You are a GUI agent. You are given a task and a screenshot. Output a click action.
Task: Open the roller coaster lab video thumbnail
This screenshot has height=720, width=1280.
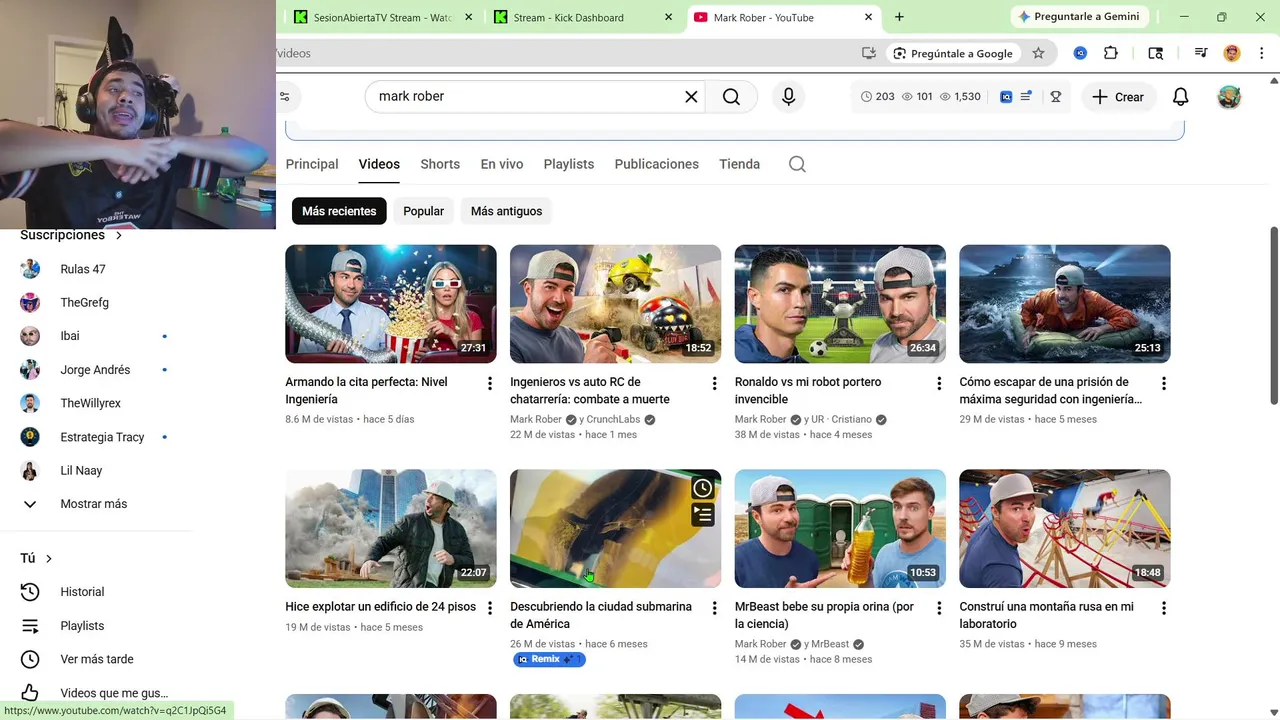1065,529
